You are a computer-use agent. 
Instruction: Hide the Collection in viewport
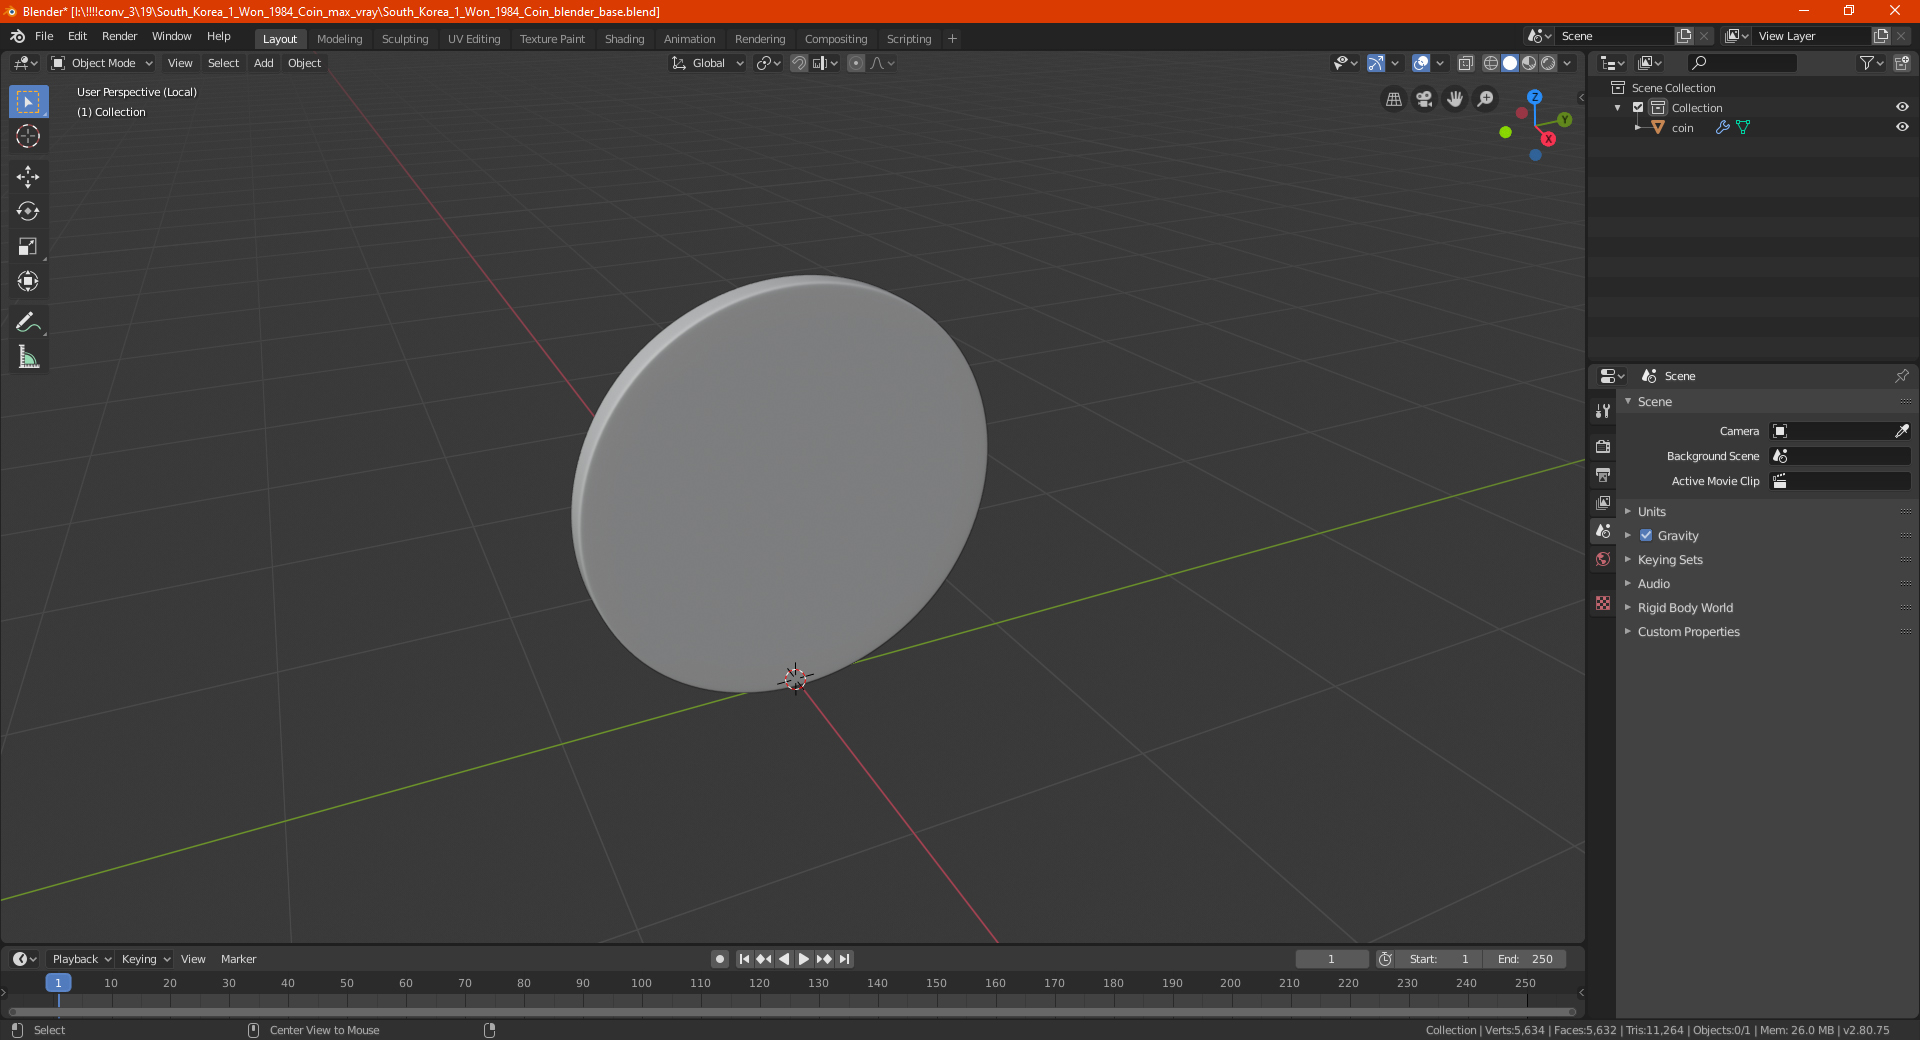click(x=1902, y=108)
